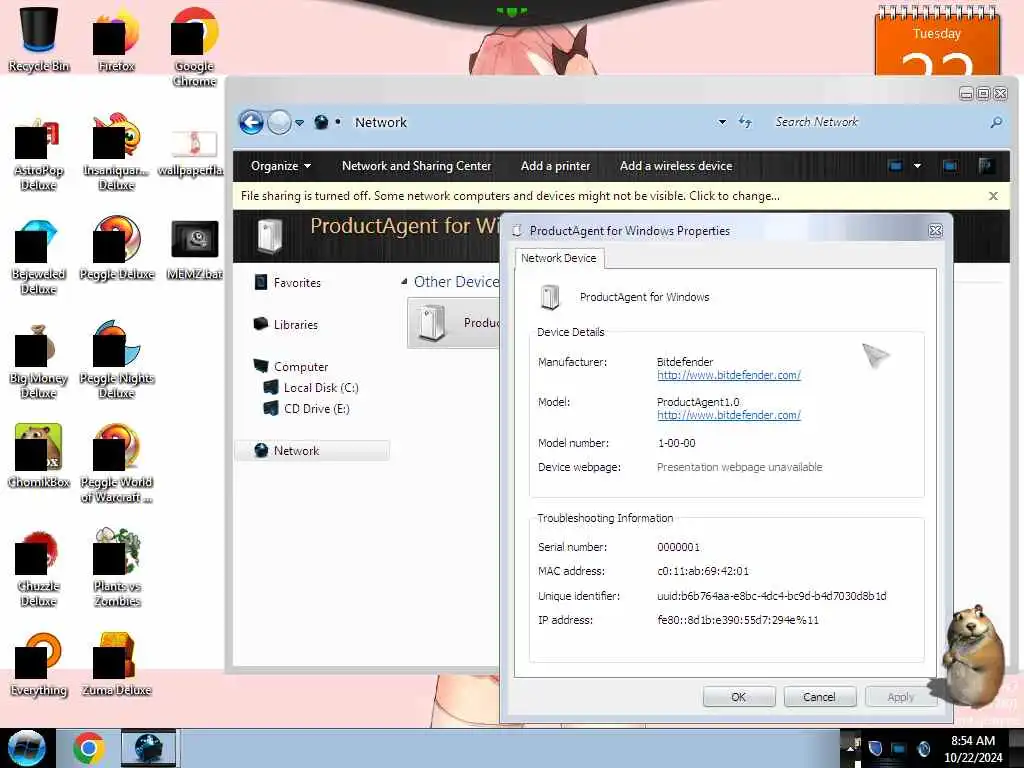Click the Tuesday calendar gadget
The image size is (1024, 768).
point(937,40)
